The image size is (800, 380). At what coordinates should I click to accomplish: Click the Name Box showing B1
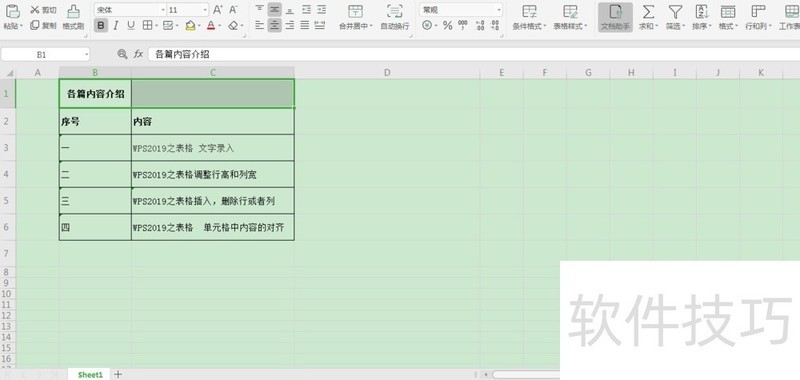coord(45,54)
